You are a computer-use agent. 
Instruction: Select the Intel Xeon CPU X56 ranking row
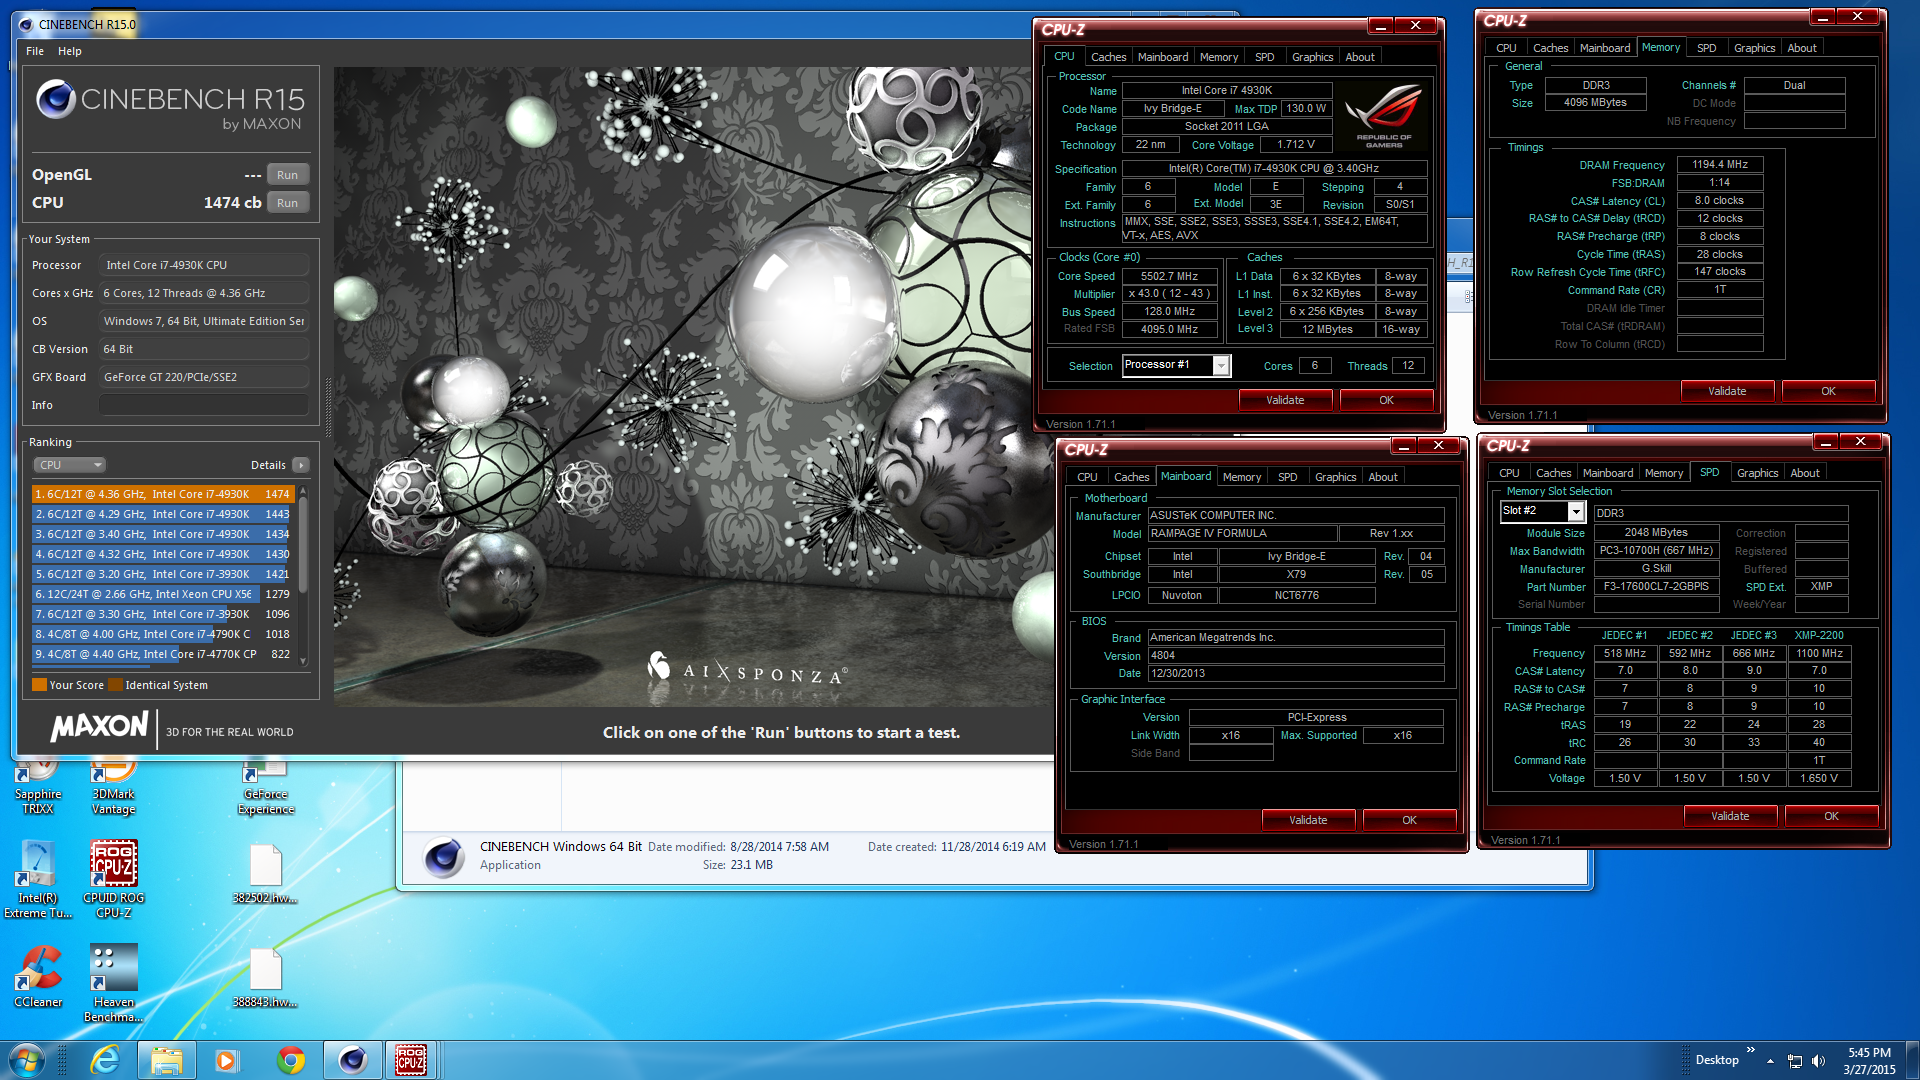pos(162,594)
